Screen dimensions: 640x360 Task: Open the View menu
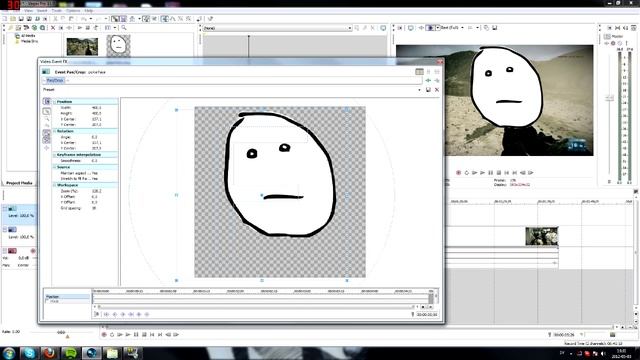coord(28,11)
